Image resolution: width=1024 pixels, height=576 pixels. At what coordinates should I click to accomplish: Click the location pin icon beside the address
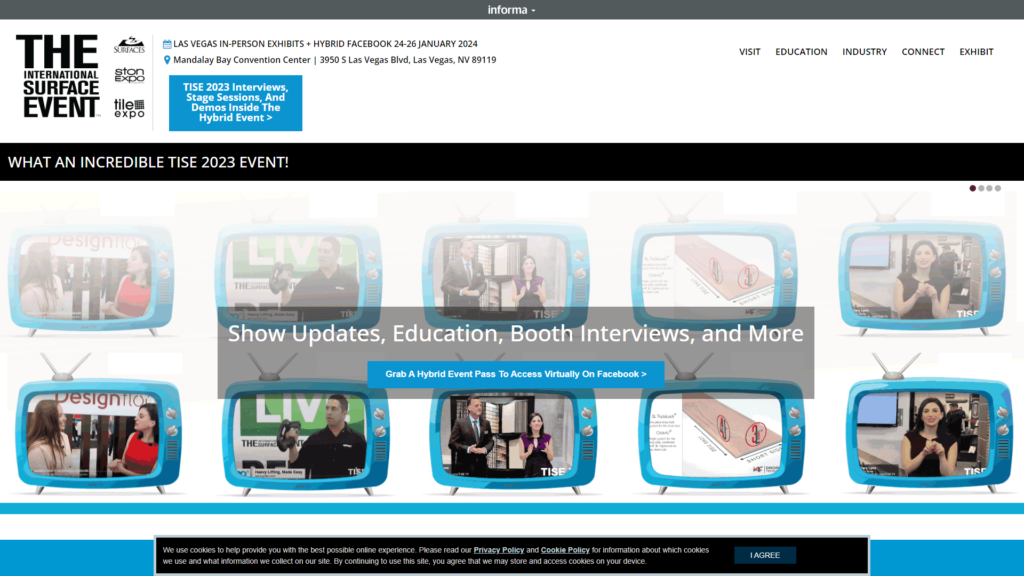click(x=167, y=60)
